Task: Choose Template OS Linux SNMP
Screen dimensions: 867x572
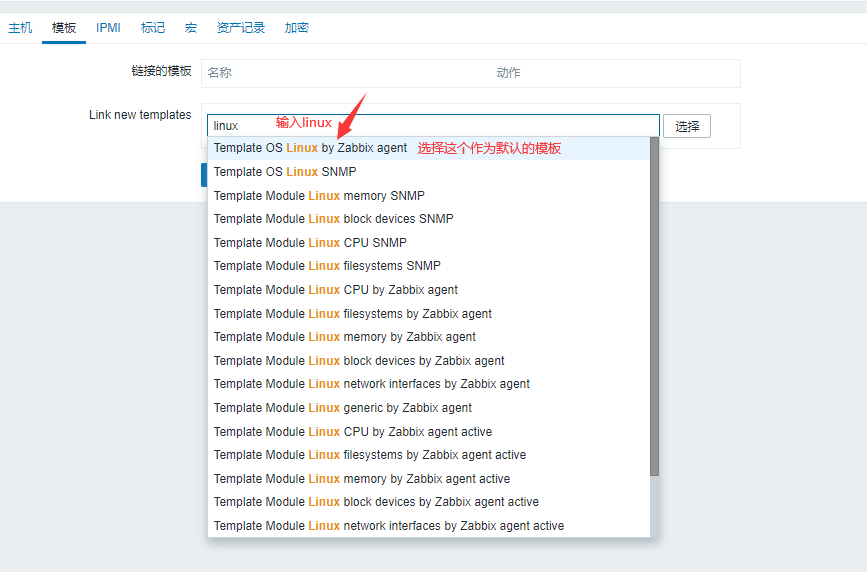Action: point(429,172)
